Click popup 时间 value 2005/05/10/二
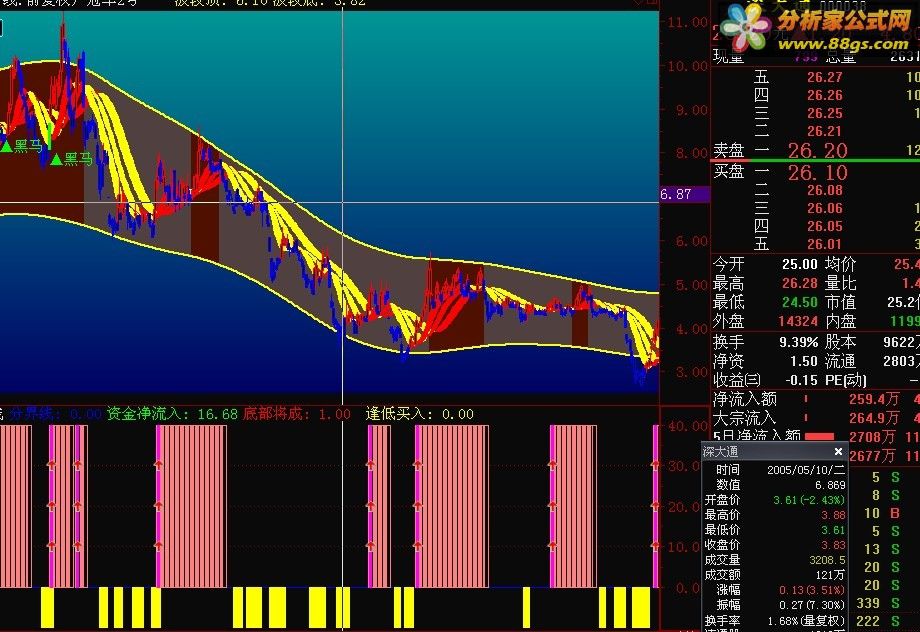The height and width of the screenshot is (632, 920). tap(806, 469)
